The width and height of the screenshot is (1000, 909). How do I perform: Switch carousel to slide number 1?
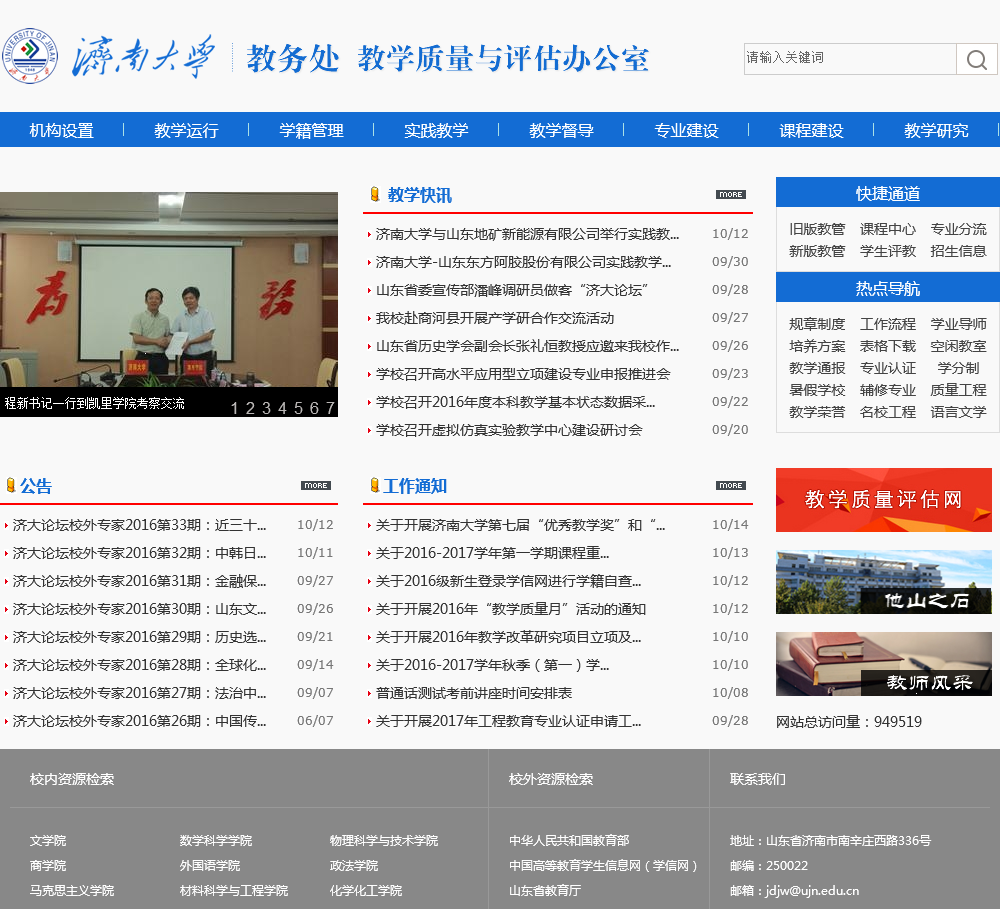234,408
